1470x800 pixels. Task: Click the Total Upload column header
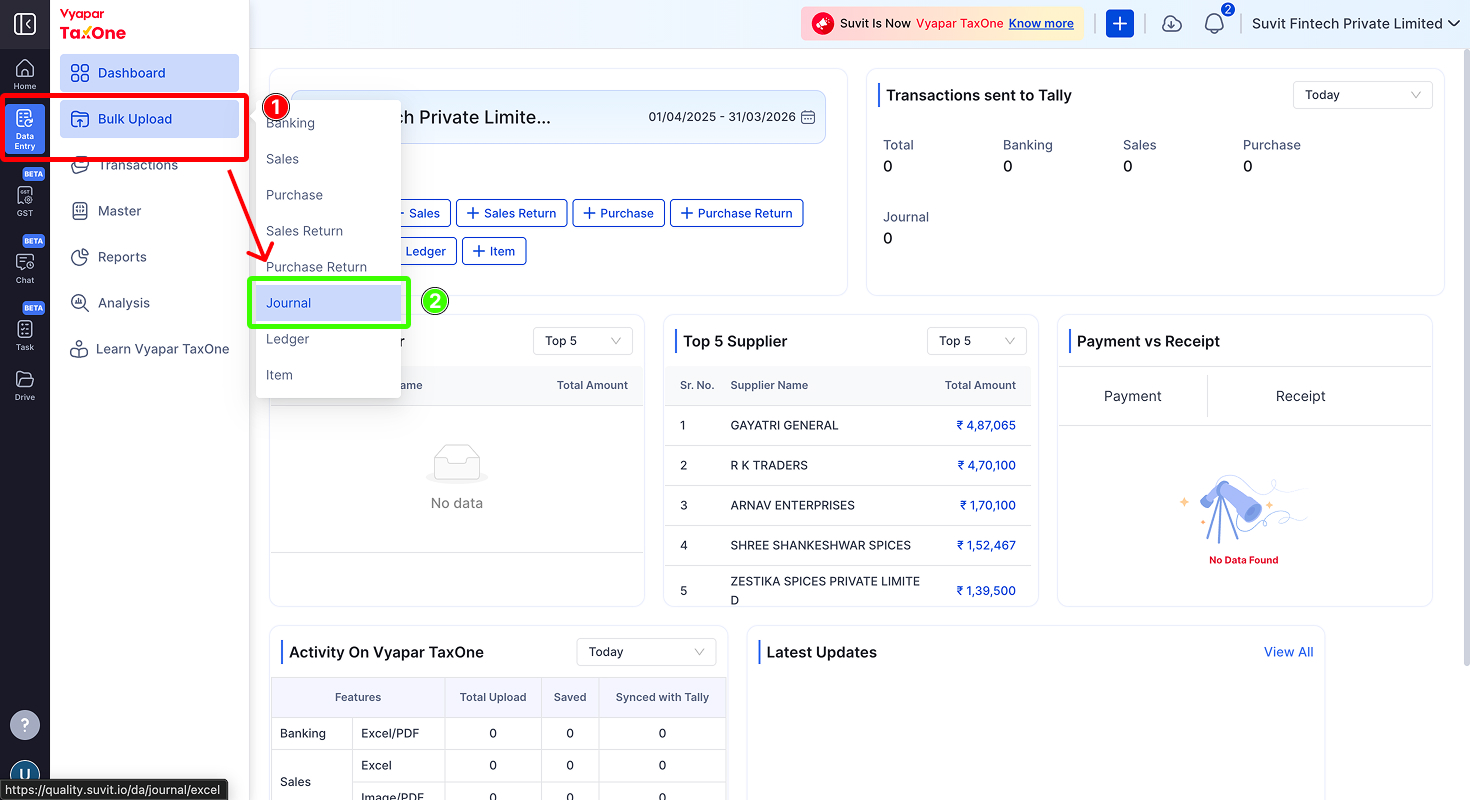pyautogui.click(x=493, y=697)
